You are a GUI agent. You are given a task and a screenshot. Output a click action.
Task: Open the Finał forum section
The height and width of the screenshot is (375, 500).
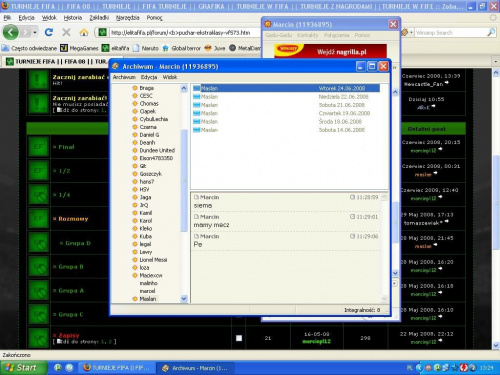(x=66, y=147)
